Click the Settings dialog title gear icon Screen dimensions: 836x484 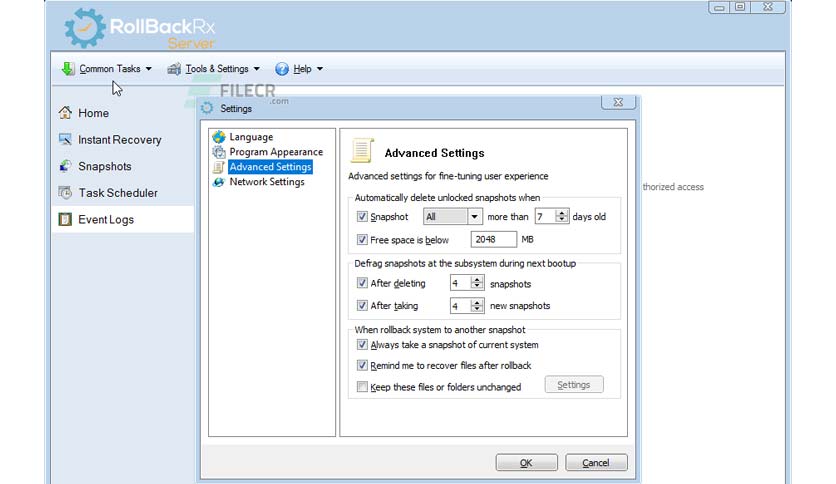(207, 108)
